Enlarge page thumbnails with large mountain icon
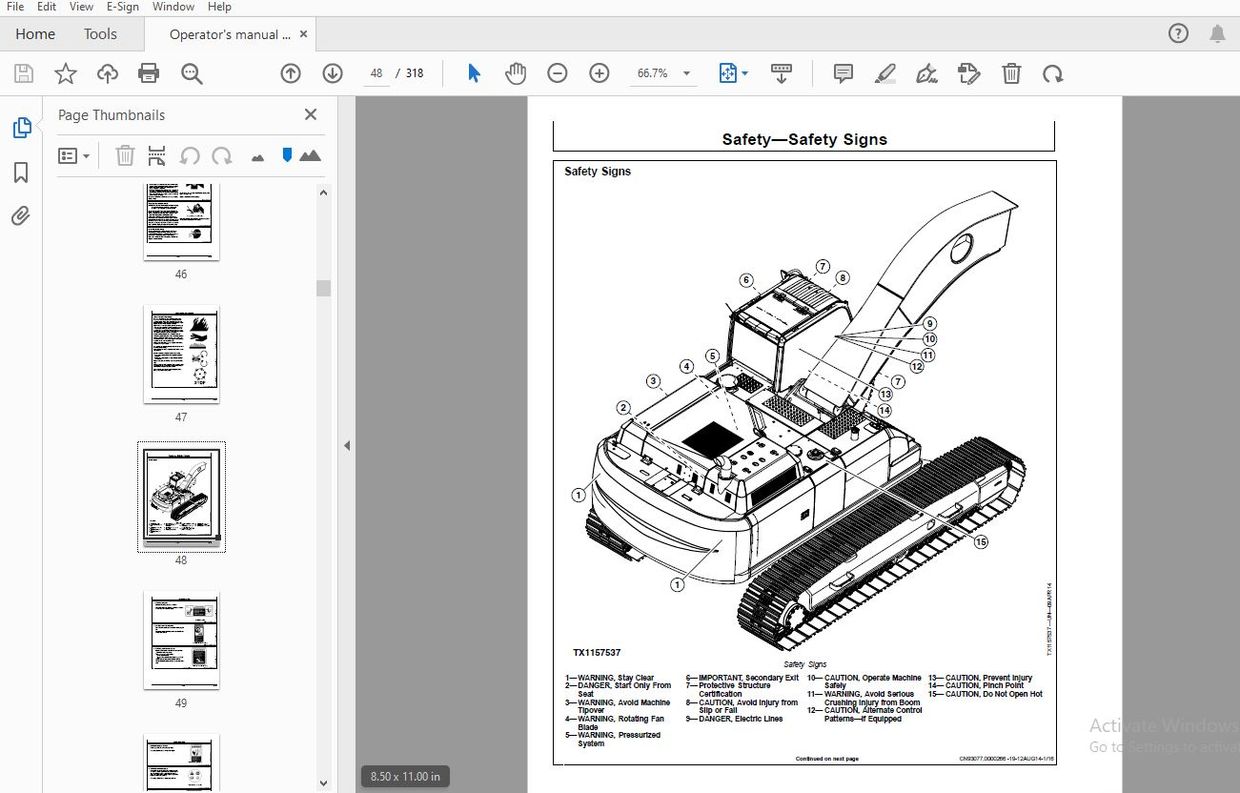The image size is (1240, 793). 311,155
